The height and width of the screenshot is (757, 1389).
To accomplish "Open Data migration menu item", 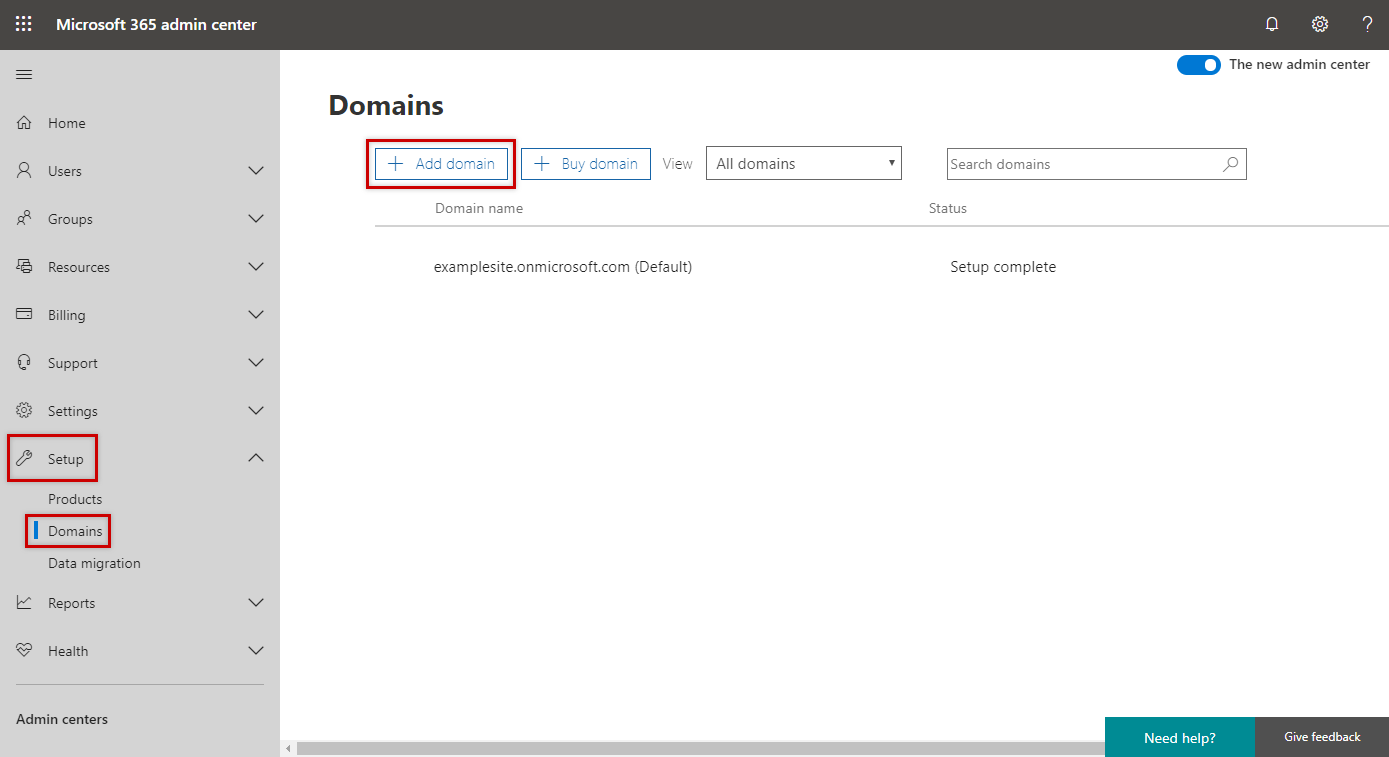I will [x=94, y=563].
